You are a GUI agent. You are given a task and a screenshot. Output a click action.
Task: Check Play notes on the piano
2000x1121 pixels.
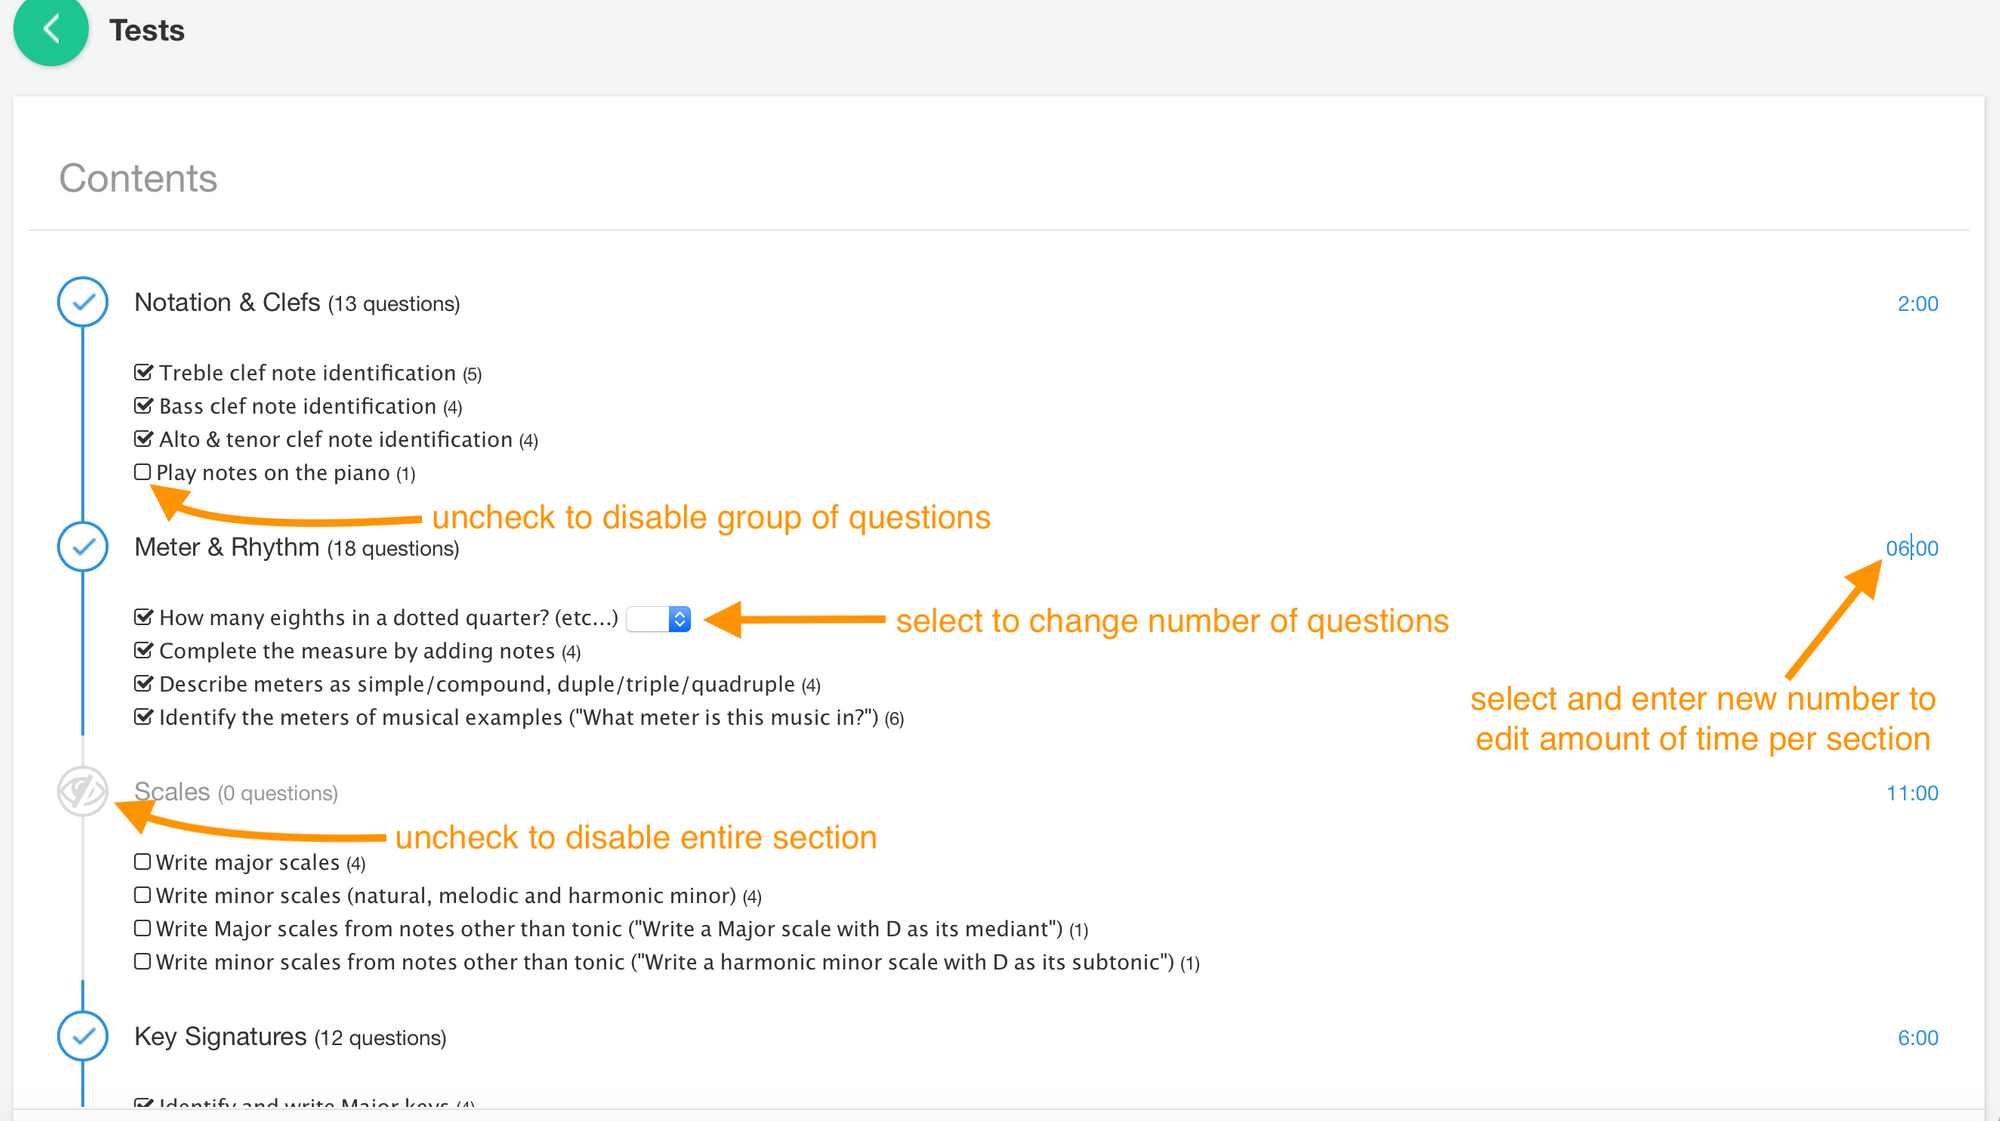(142, 472)
